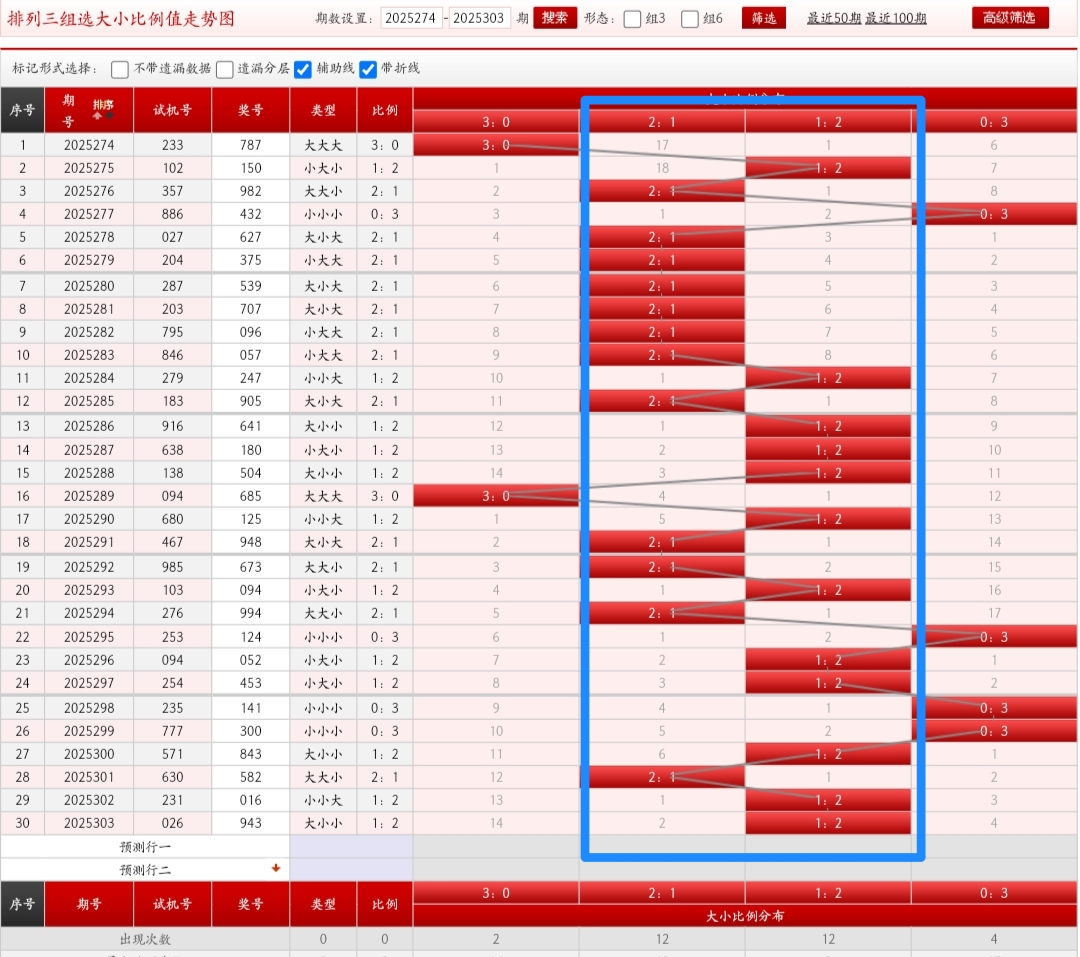Focus the start period field 2025274
The height and width of the screenshot is (957, 1080).
[411, 18]
